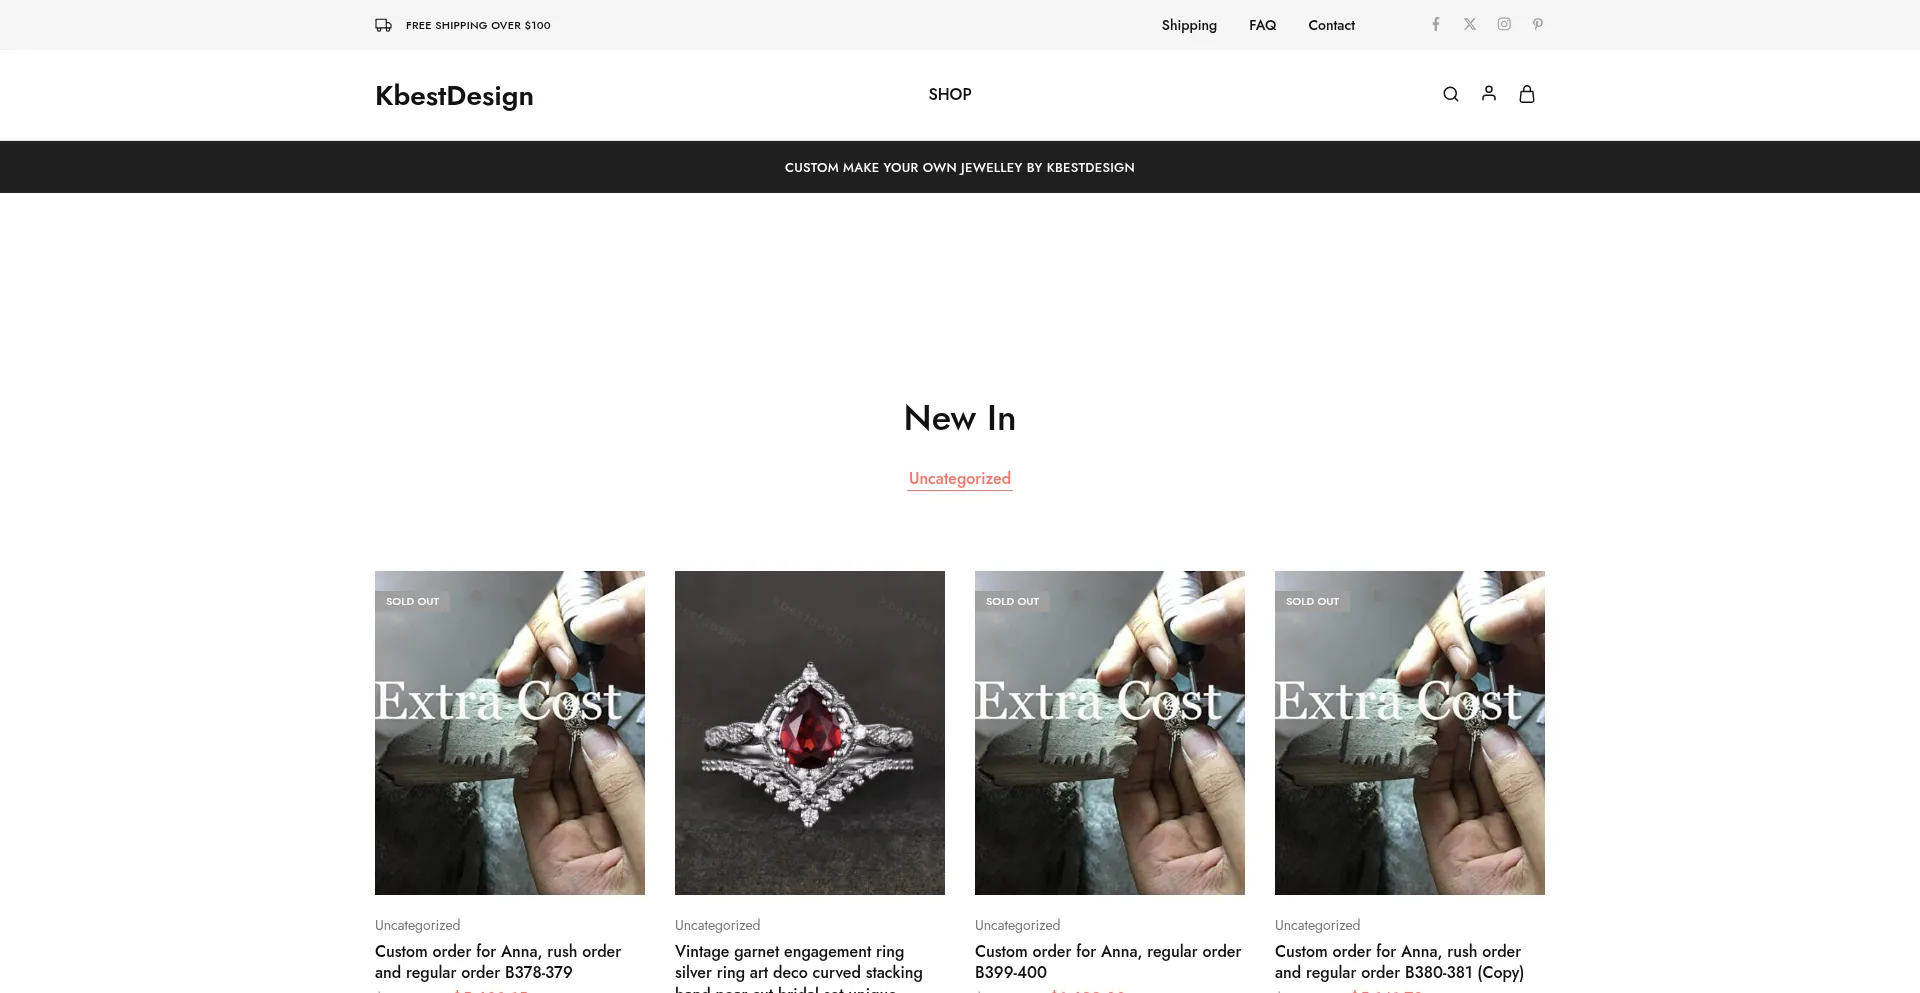This screenshot has width=1920, height=993.
Task: Open the search icon in header
Action: (x=1450, y=94)
